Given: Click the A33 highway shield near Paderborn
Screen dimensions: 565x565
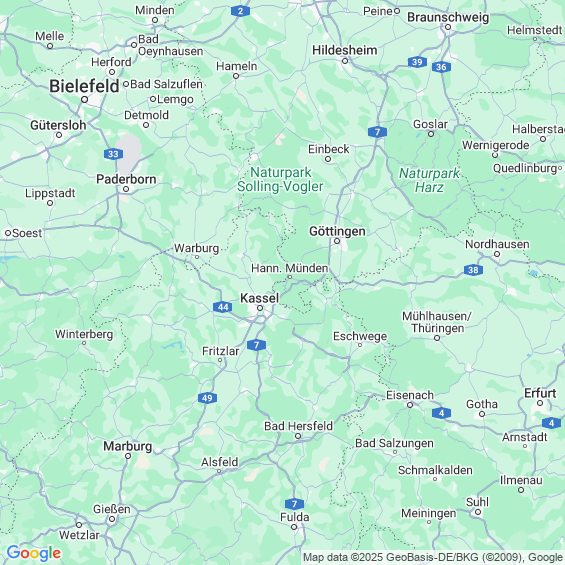Looking at the screenshot, I should tap(113, 154).
